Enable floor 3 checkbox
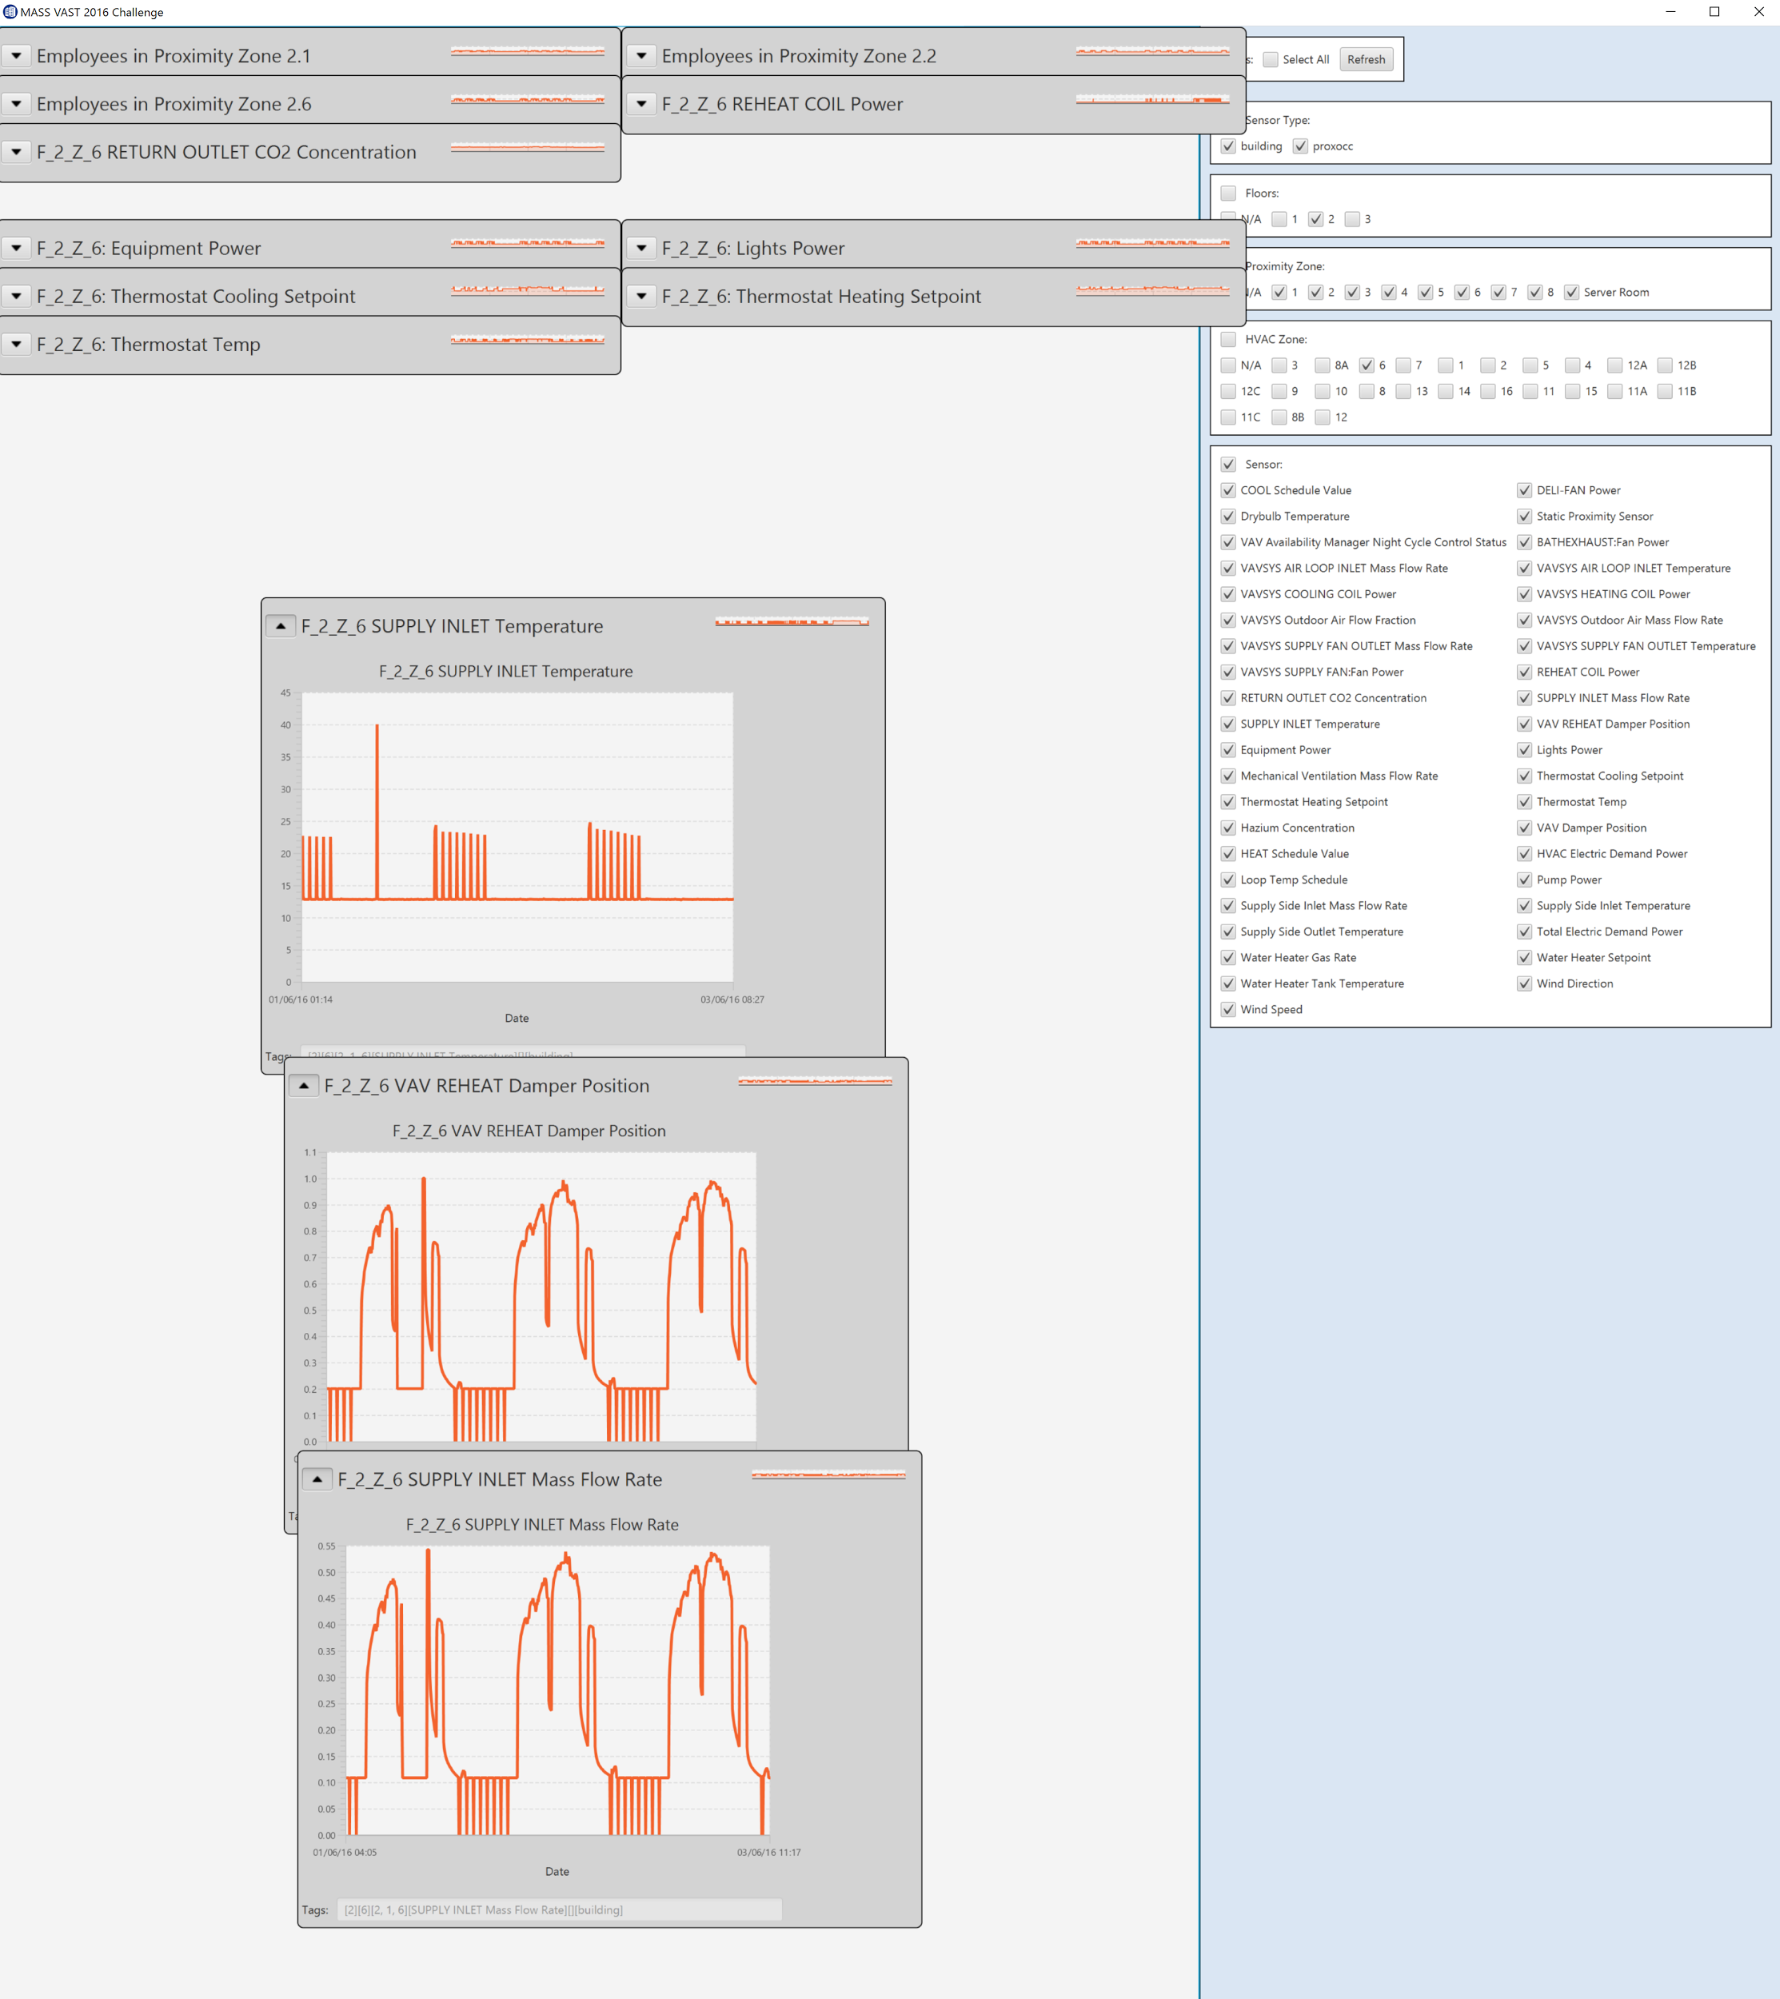This screenshot has width=1780, height=1999. pyautogui.click(x=1352, y=219)
